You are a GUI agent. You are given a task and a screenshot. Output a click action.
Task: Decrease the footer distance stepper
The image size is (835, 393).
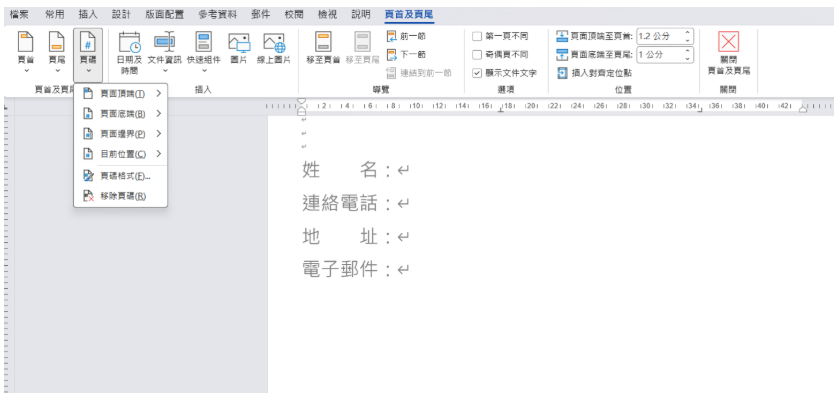coord(687,58)
